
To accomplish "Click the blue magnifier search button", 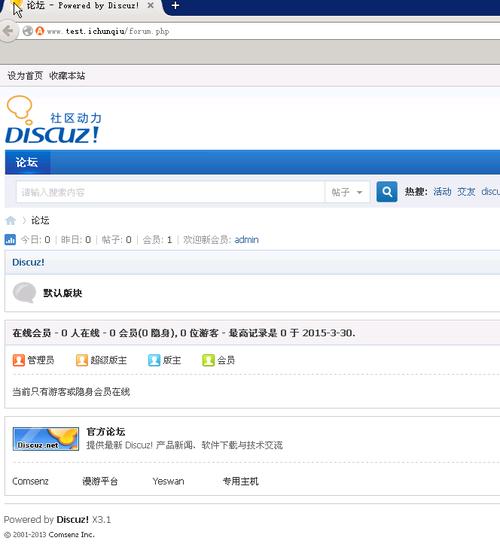I will point(387,192).
